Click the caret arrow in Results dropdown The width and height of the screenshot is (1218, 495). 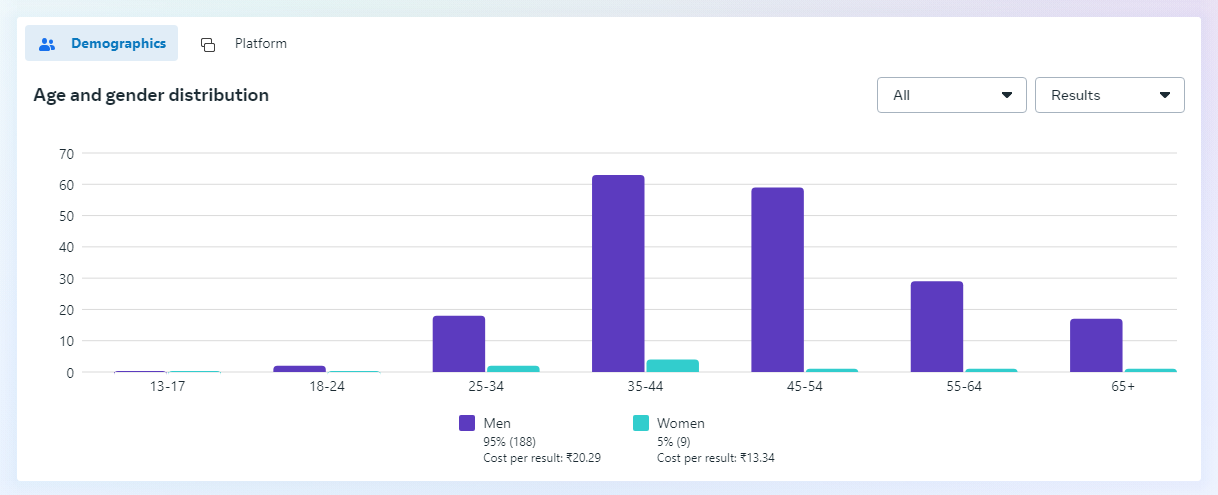(x=1165, y=95)
